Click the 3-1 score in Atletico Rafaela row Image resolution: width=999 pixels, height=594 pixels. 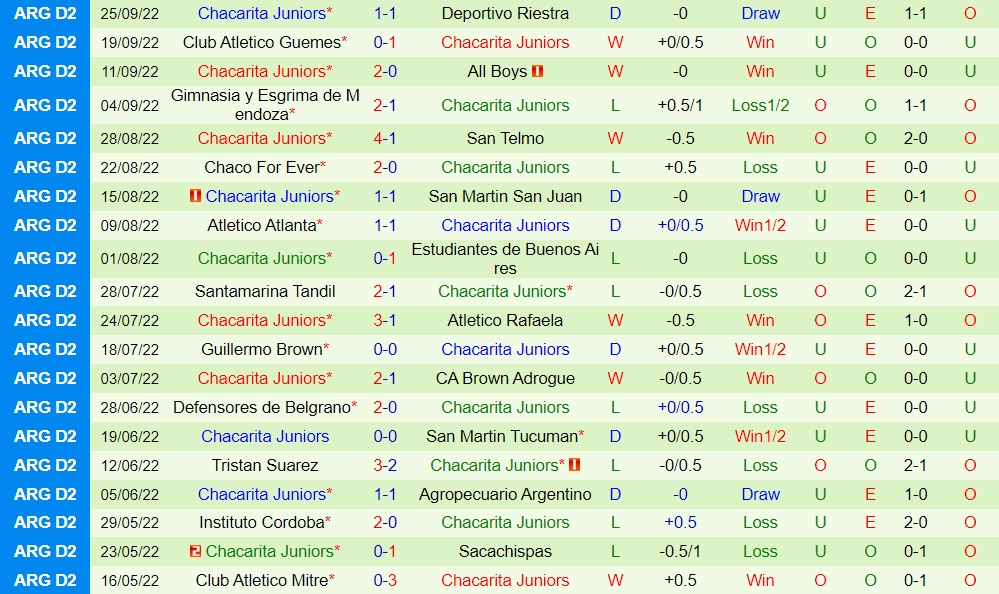tap(385, 321)
